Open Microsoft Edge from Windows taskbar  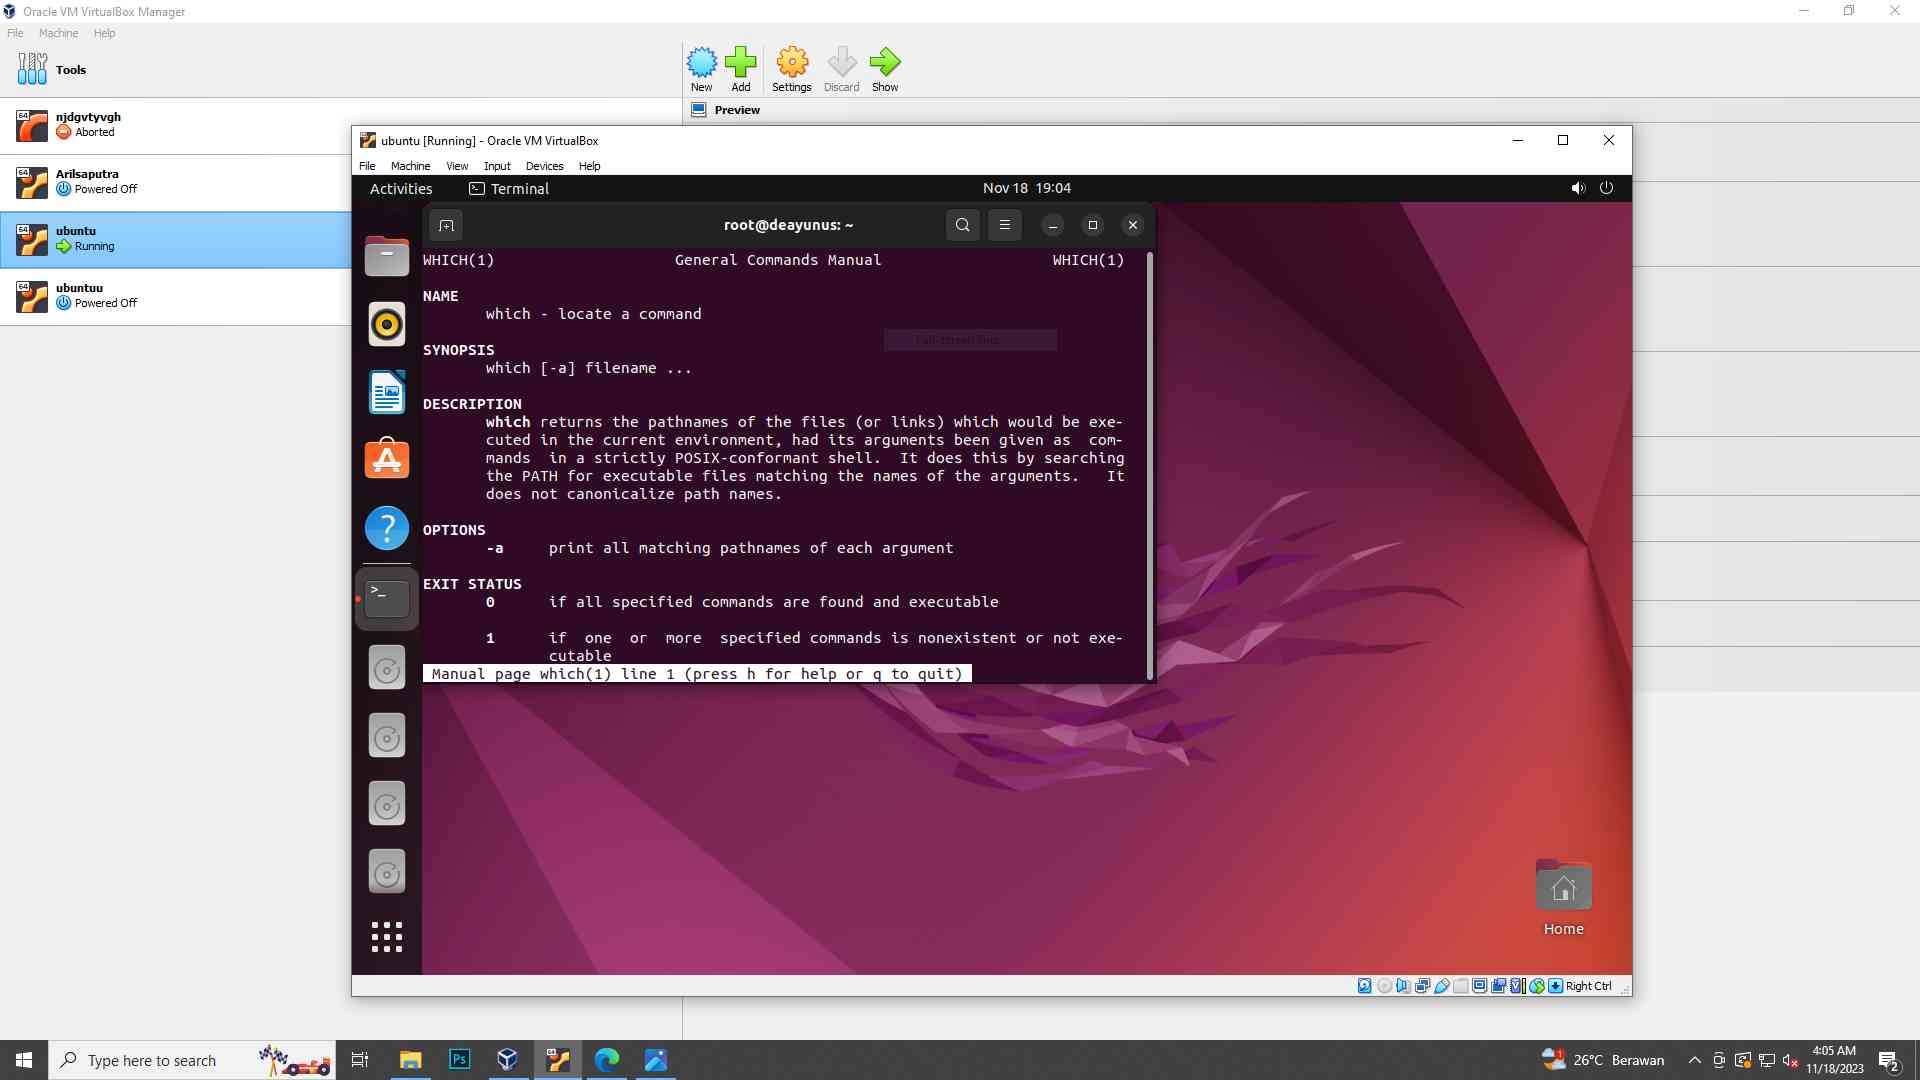(x=607, y=1060)
